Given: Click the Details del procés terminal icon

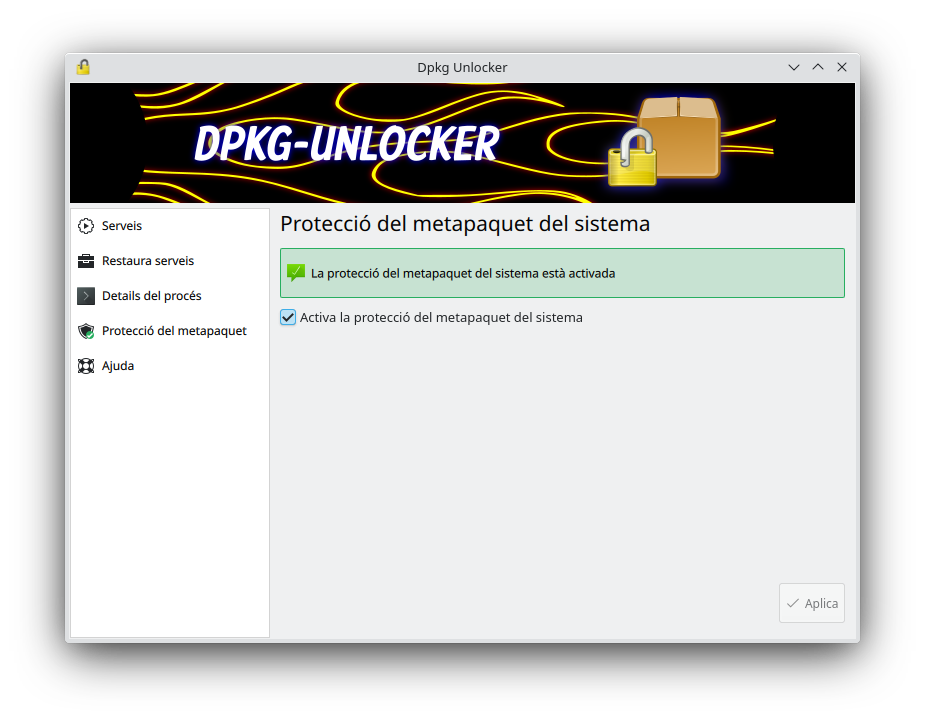Looking at the screenshot, I should (86, 296).
